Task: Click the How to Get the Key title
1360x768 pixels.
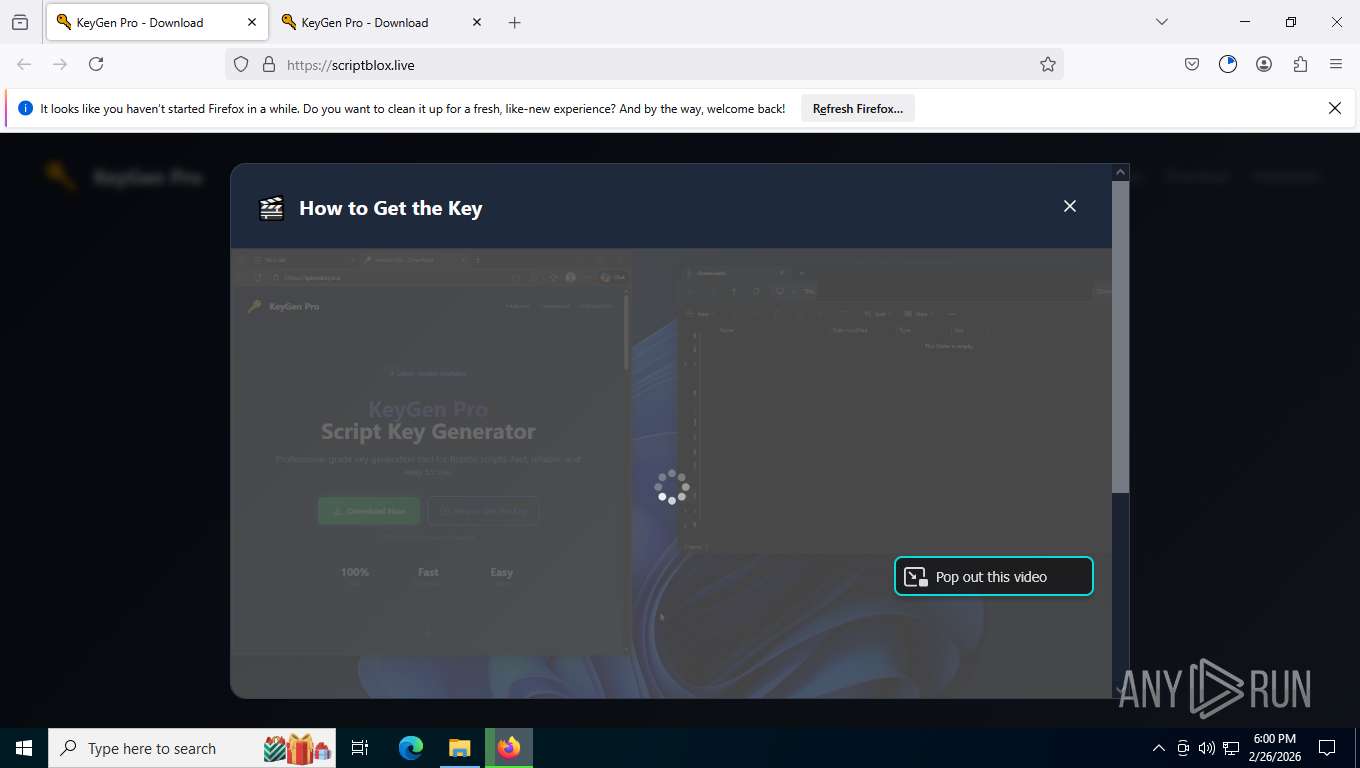Action: tap(390, 208)
